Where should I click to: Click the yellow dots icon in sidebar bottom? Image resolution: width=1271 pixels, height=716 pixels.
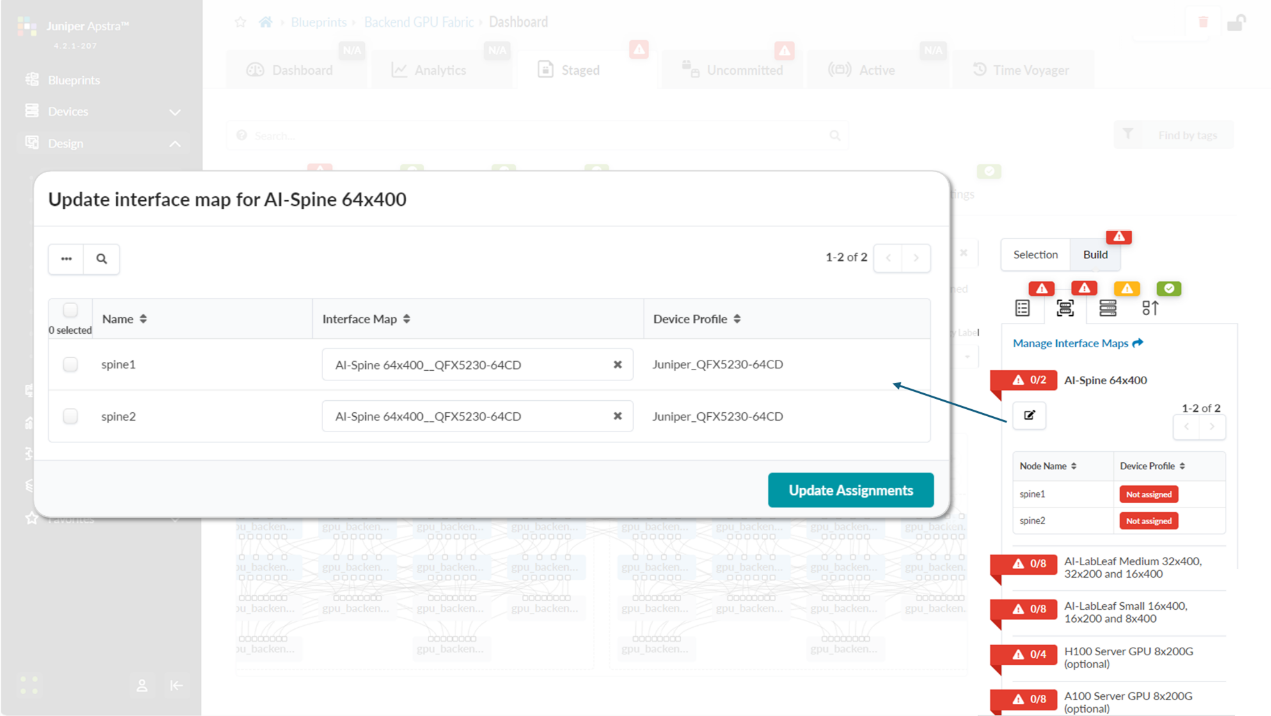pyautogui.click(x=29, y=685)
